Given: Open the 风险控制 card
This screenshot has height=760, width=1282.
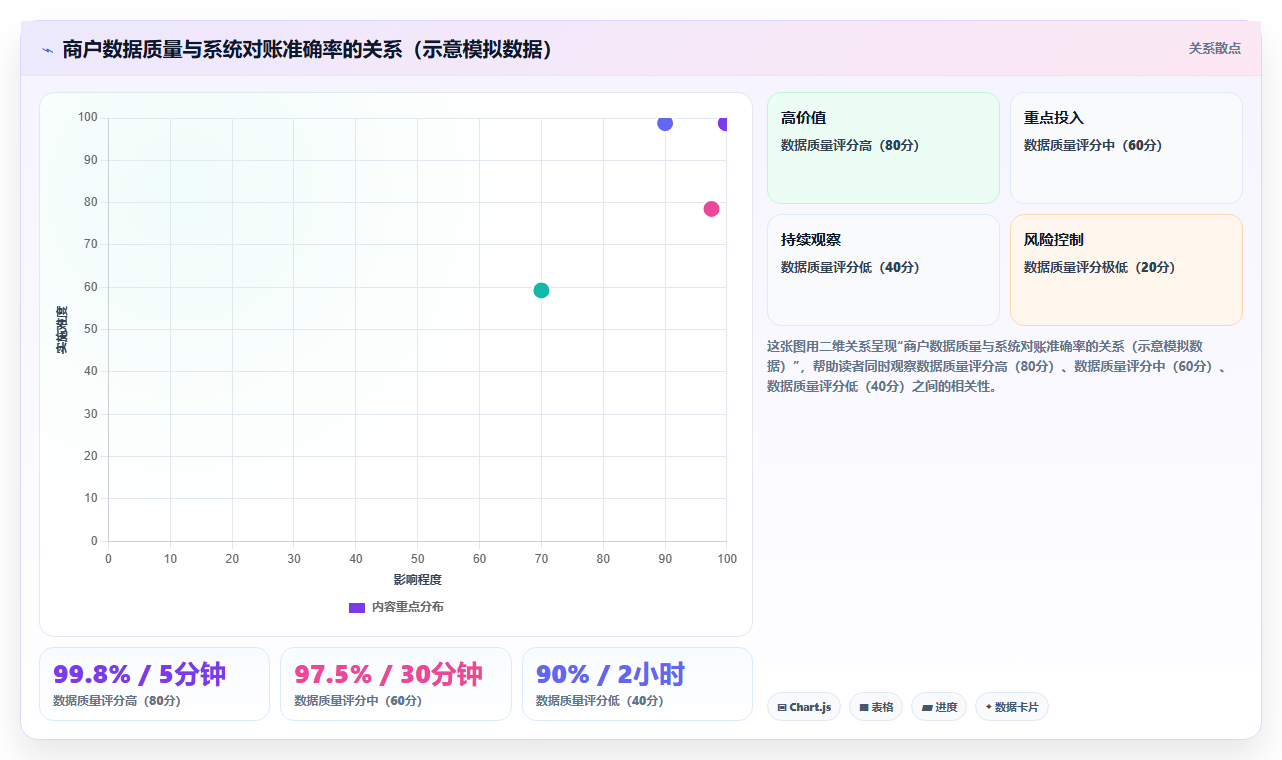Looking at the screenshot, I should (1126, 270).
